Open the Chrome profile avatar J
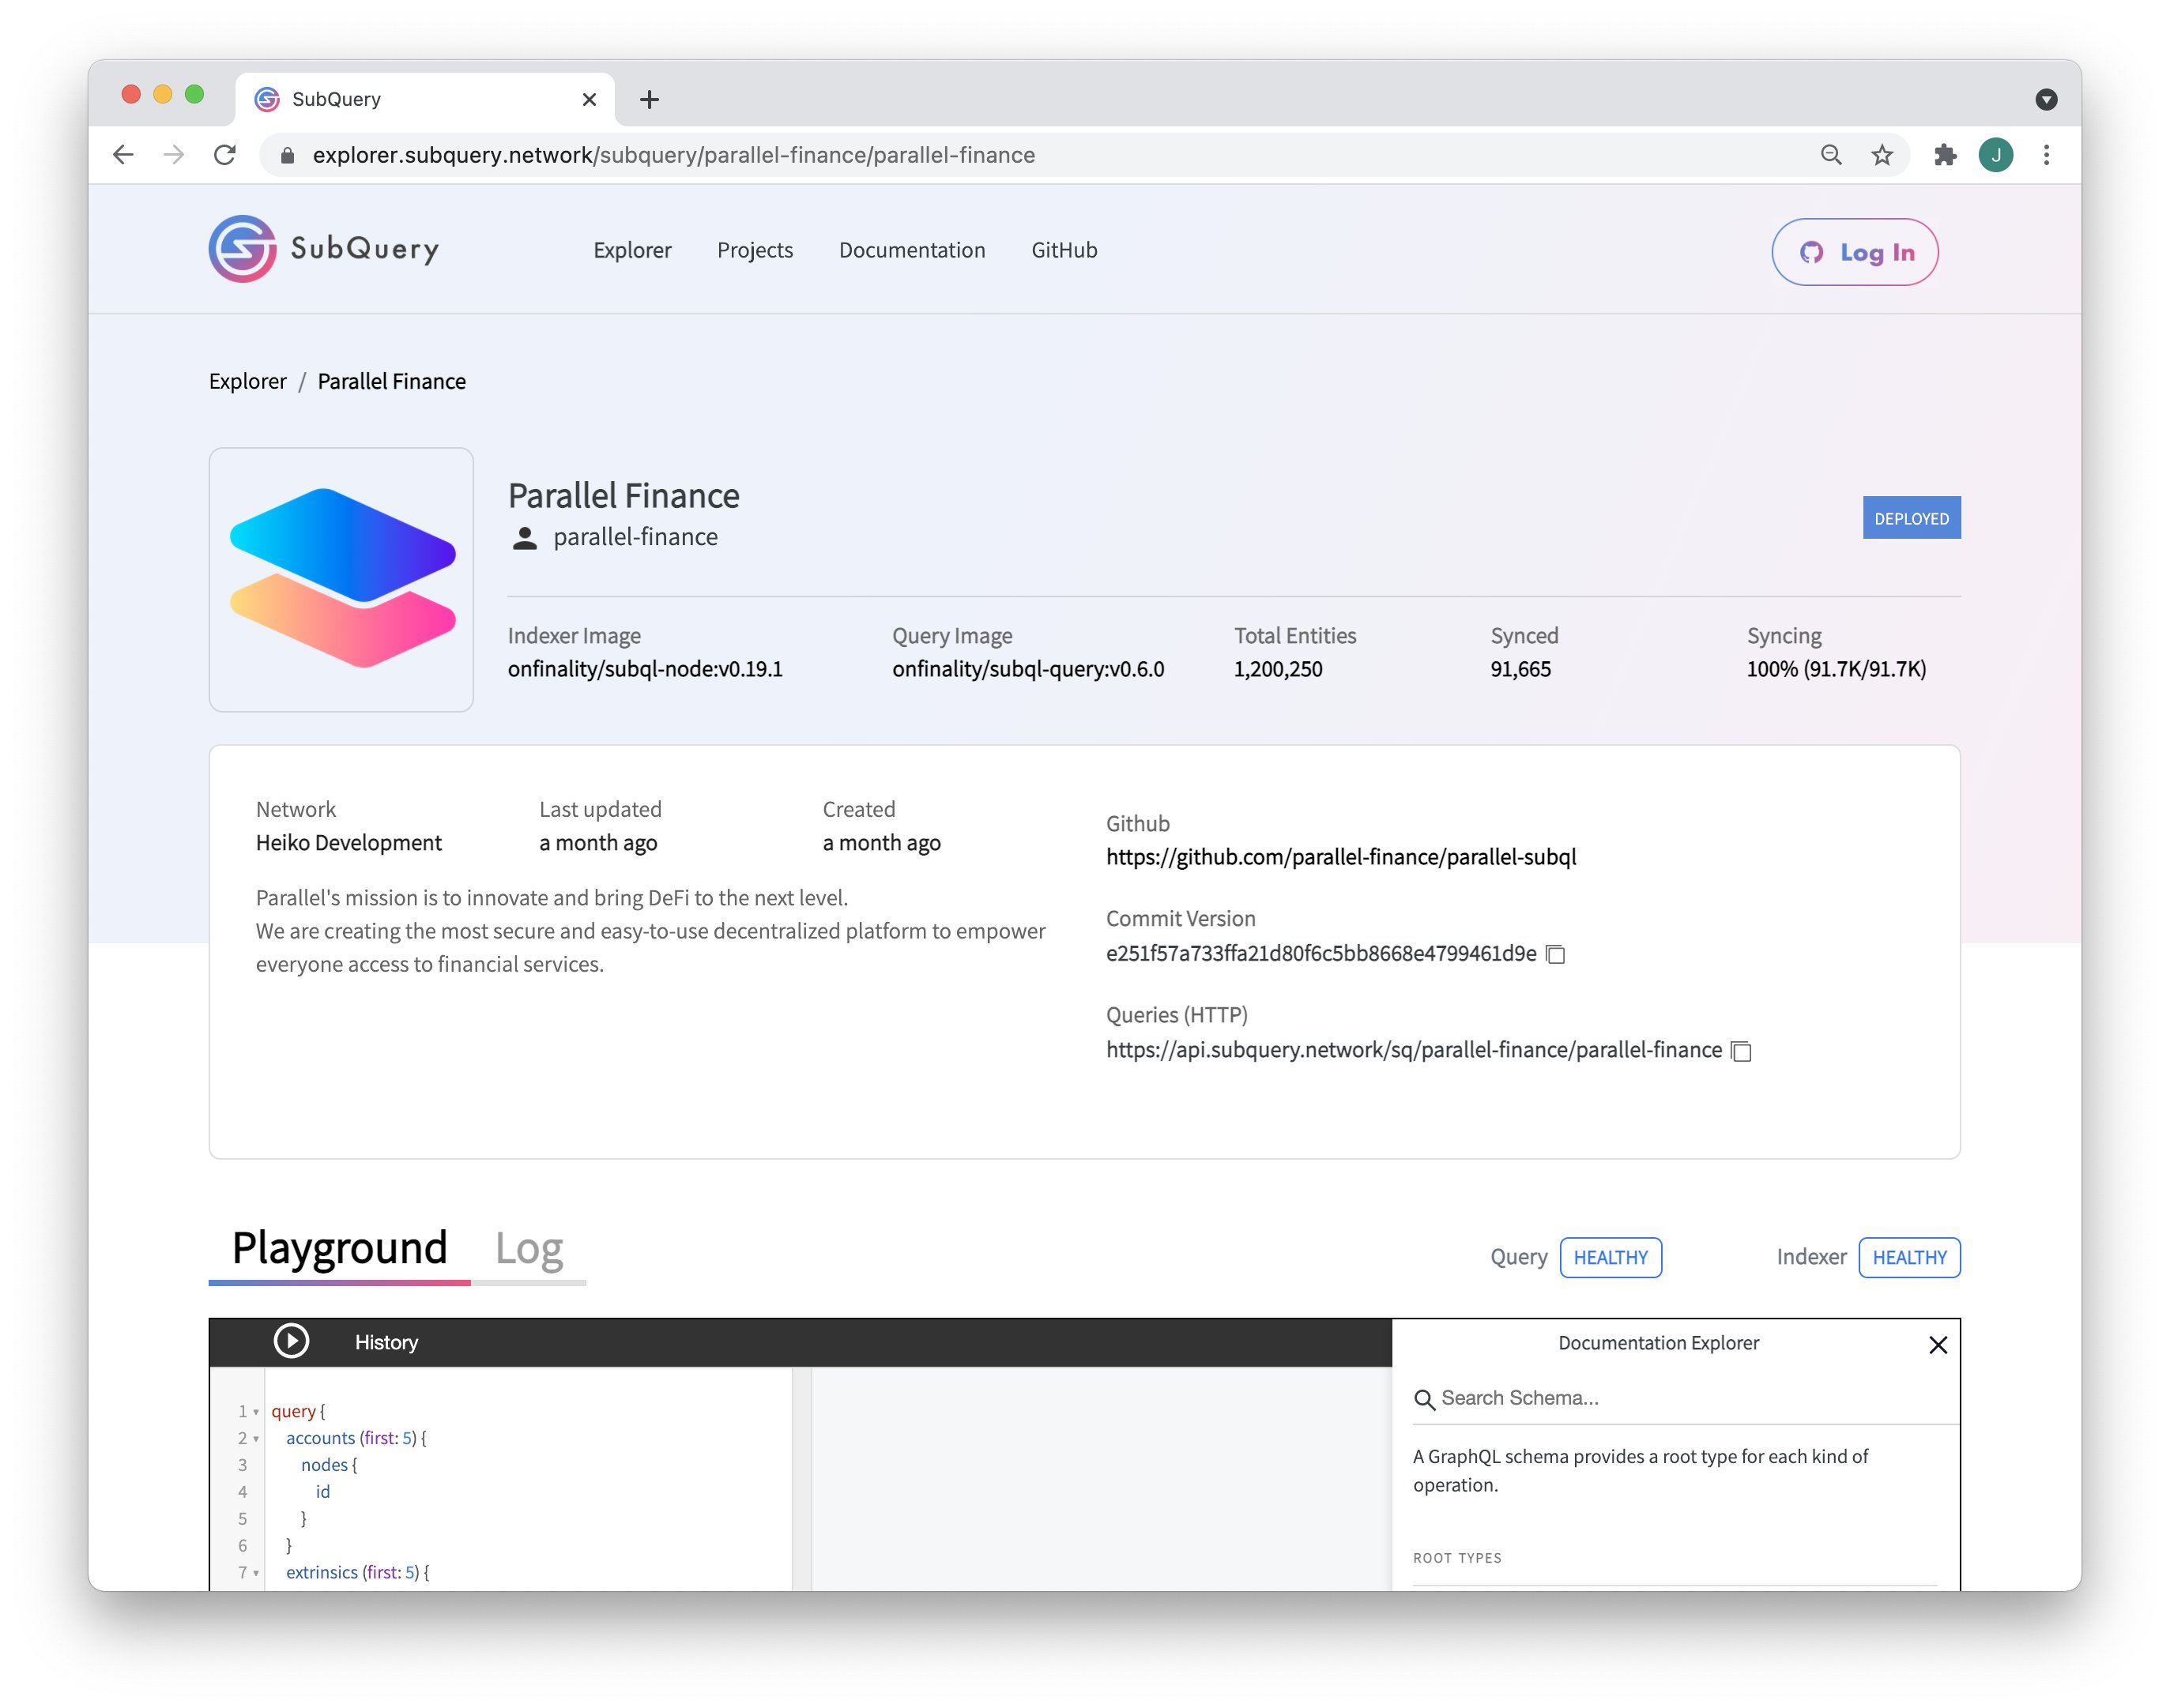 [x=1996, y=155]
